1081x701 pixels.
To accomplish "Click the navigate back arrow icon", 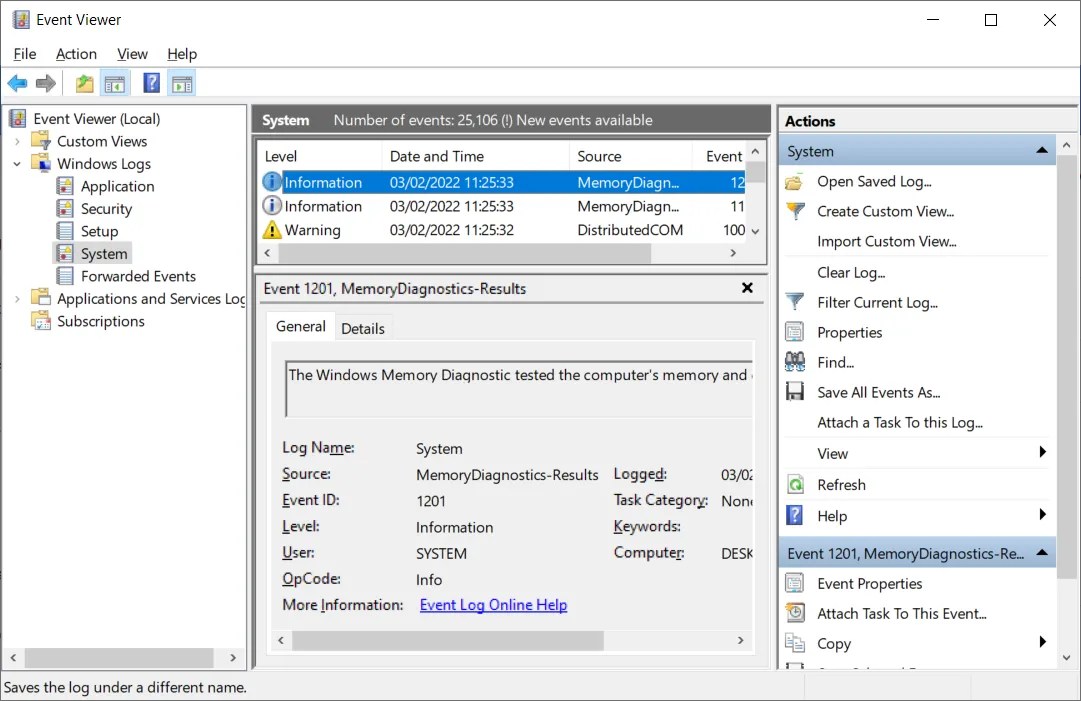I will [x=17, y=83].
